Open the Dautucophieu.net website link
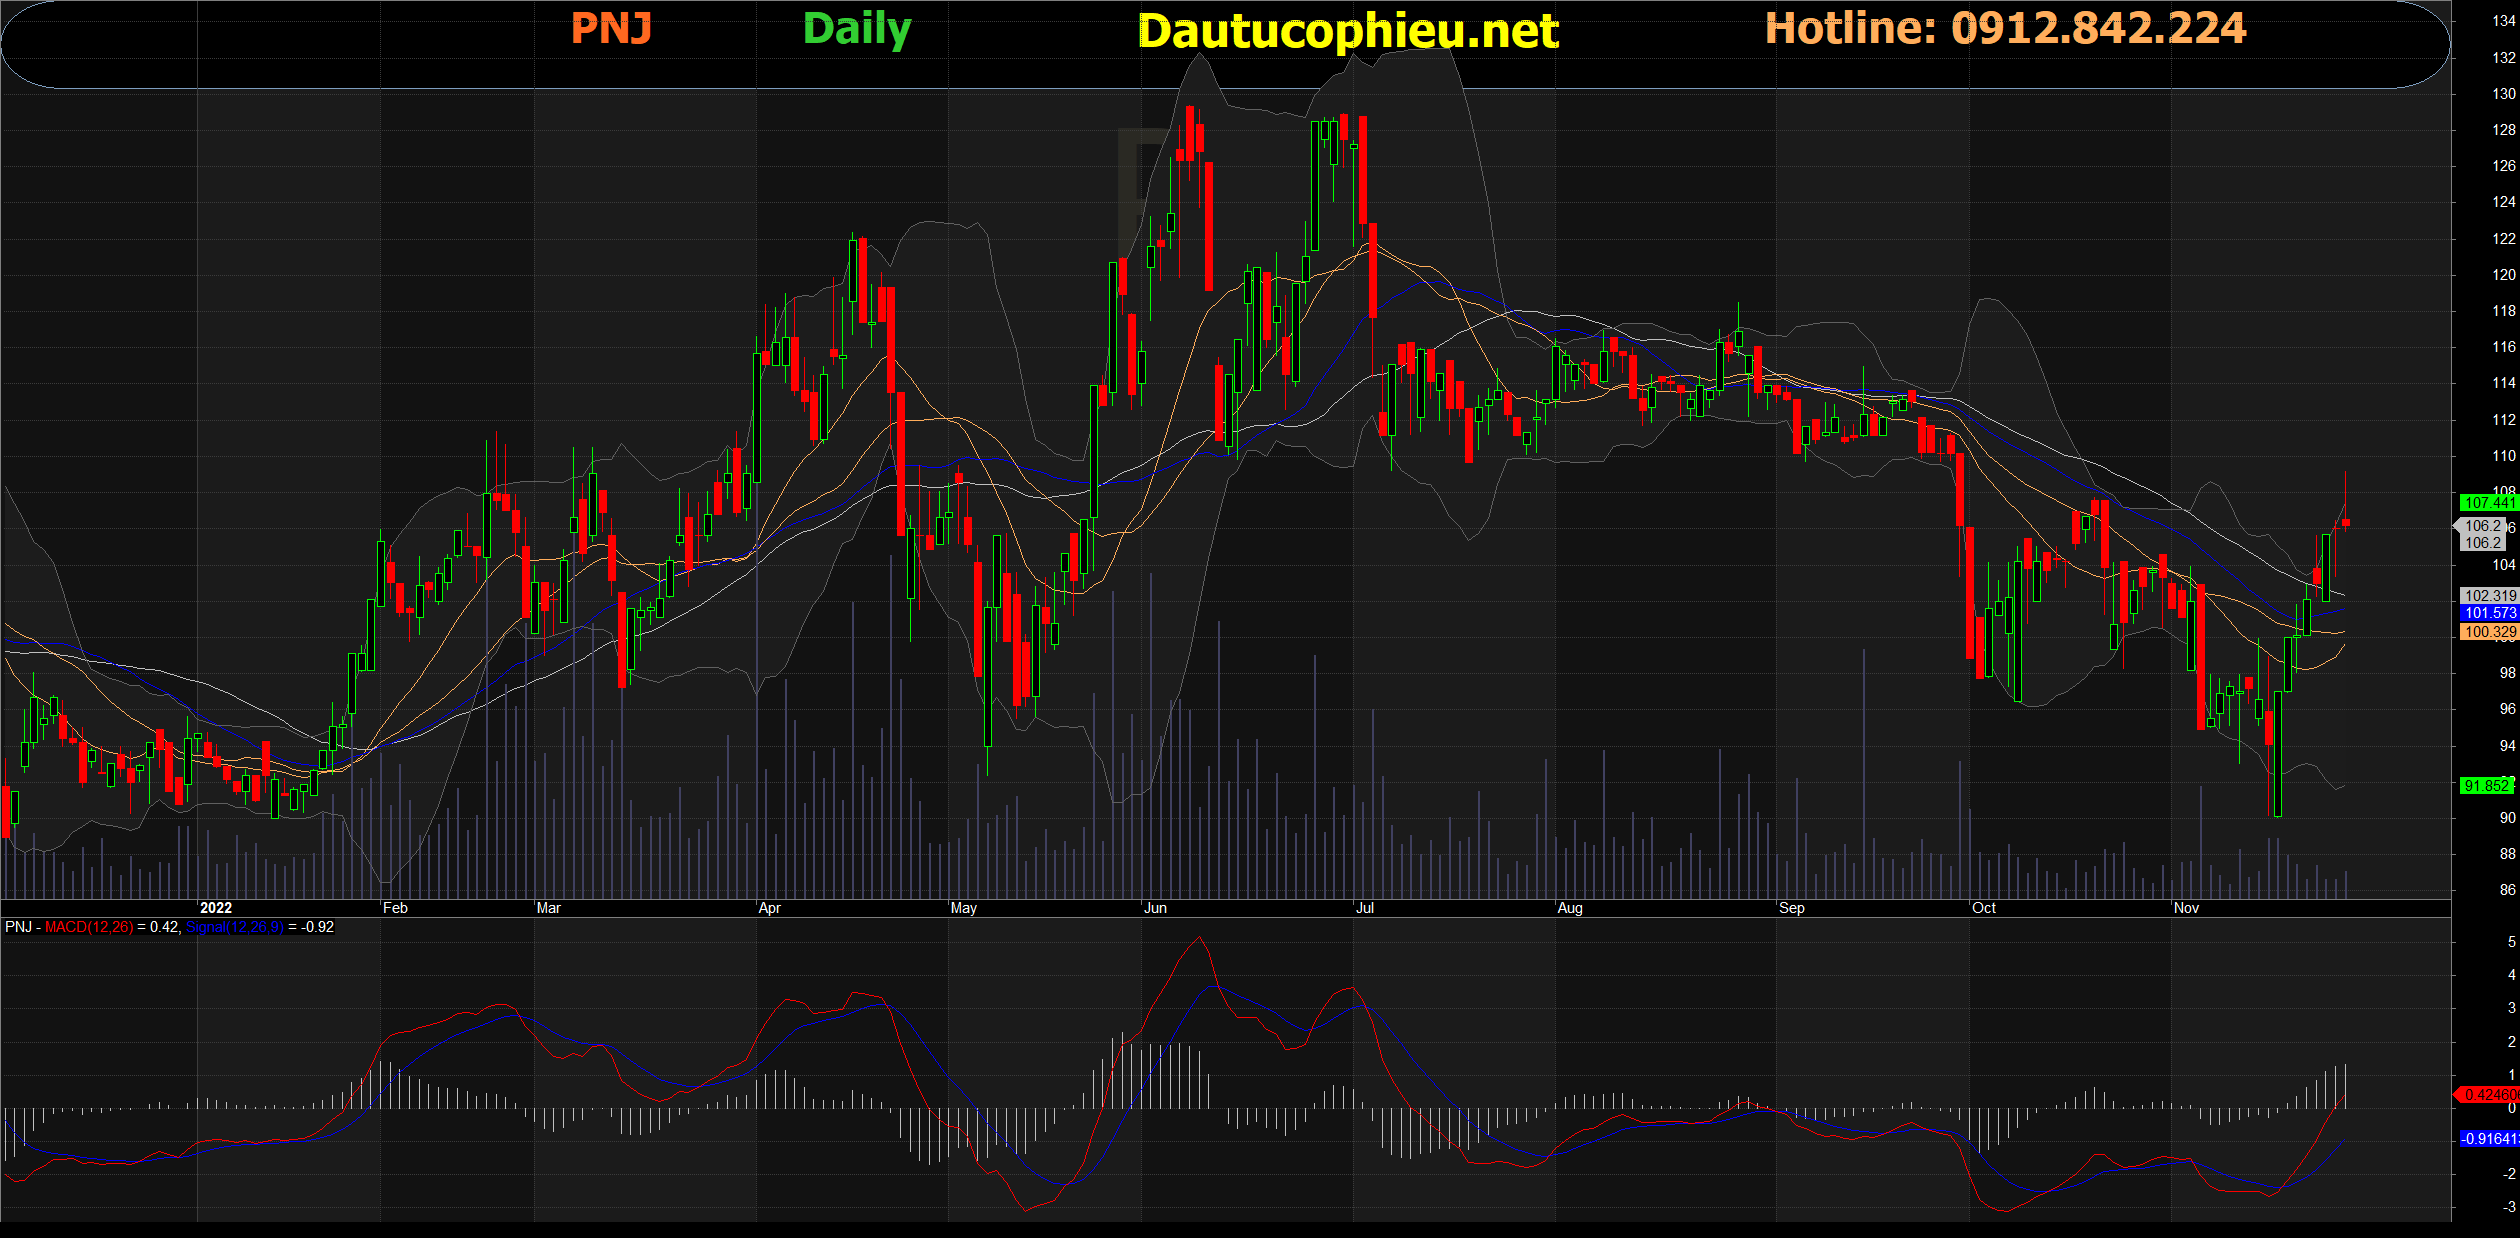Image resolution: width=2520 pixels, height=1238 pixels. point(1348,32)
